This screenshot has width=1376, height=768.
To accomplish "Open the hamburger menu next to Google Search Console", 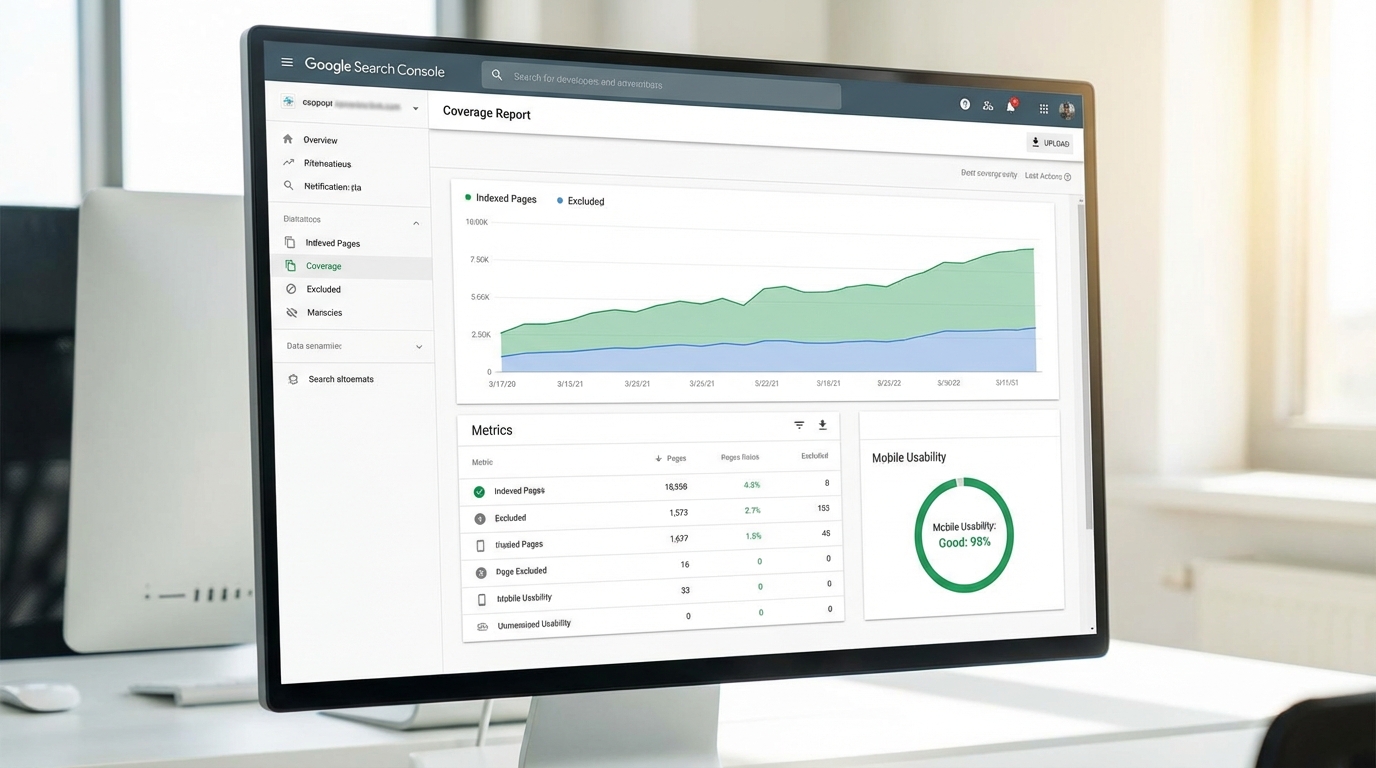I will tap(287, 62).
